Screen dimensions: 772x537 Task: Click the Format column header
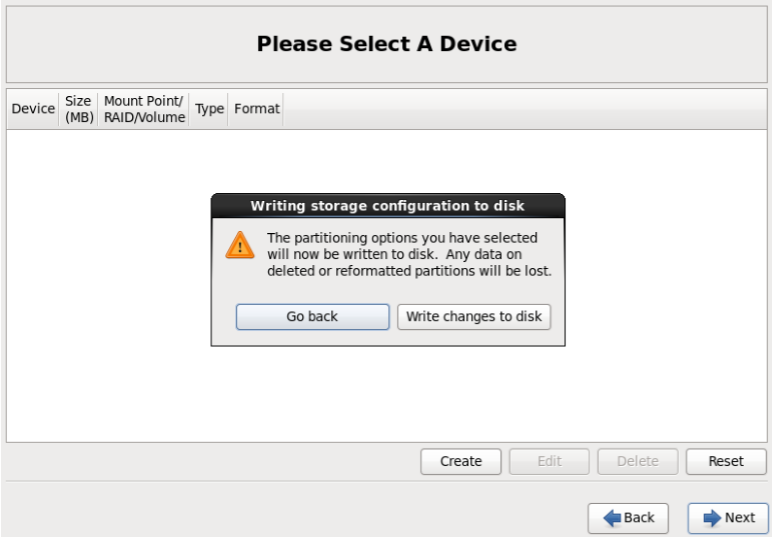coord(256,109)
